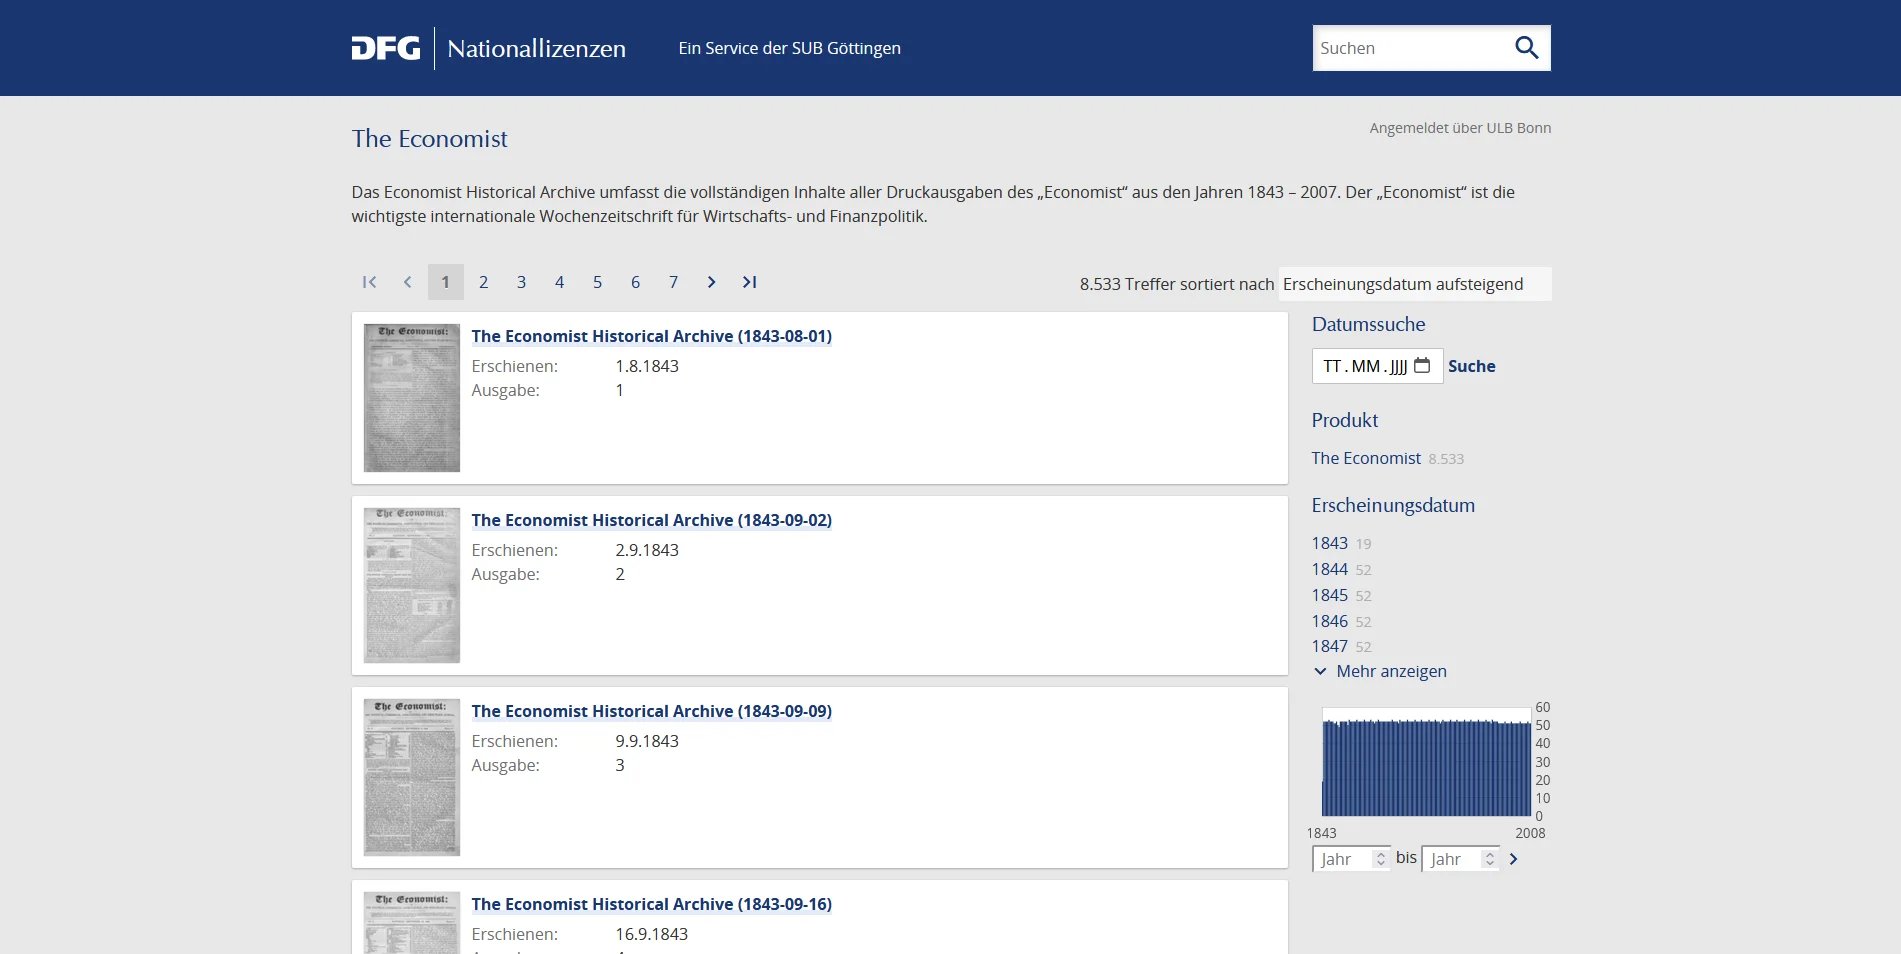1901x954 pixels.
Task: Apply the year range arrow
Action: pyautogui.click(x=1513, y=859)
